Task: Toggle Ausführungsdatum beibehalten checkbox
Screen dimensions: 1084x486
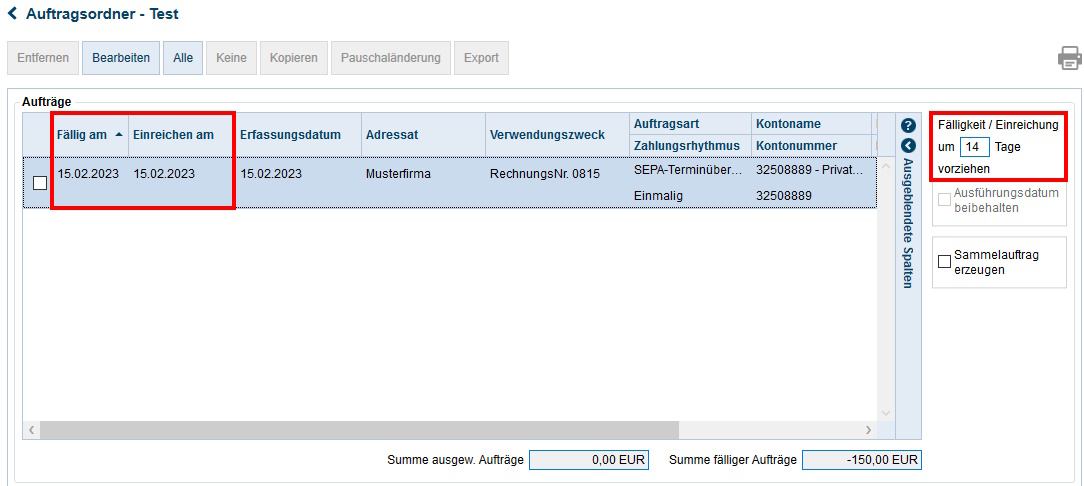Action: pyautogui.click(x=944, y=200)
